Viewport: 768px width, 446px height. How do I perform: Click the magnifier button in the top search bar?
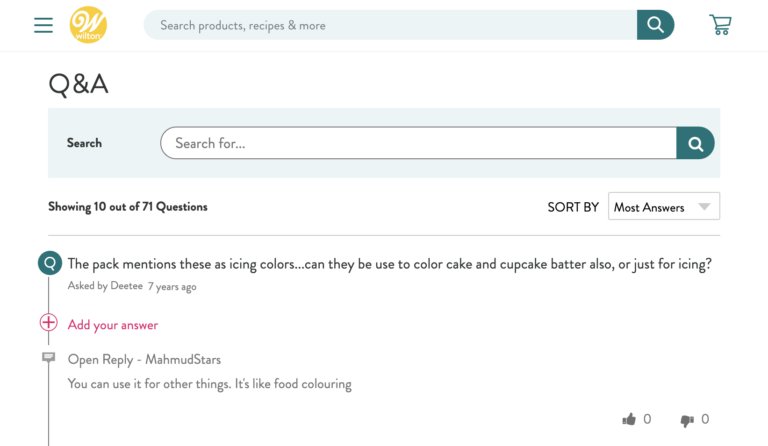tap(655, 25)
